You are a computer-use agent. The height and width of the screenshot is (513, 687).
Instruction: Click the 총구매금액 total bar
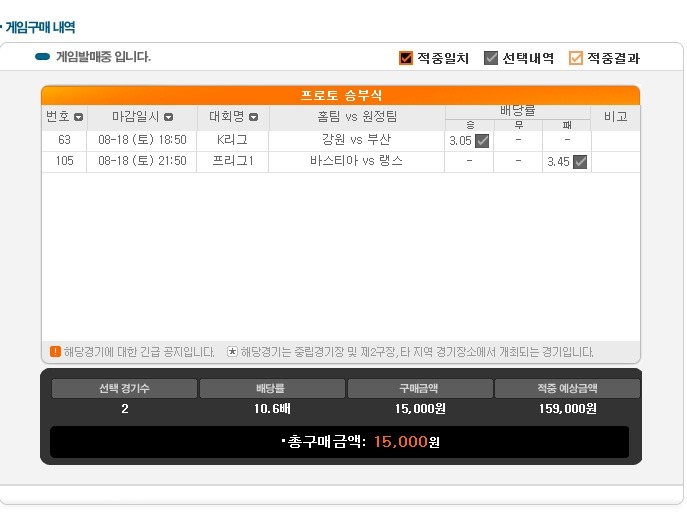pos(340,442)
